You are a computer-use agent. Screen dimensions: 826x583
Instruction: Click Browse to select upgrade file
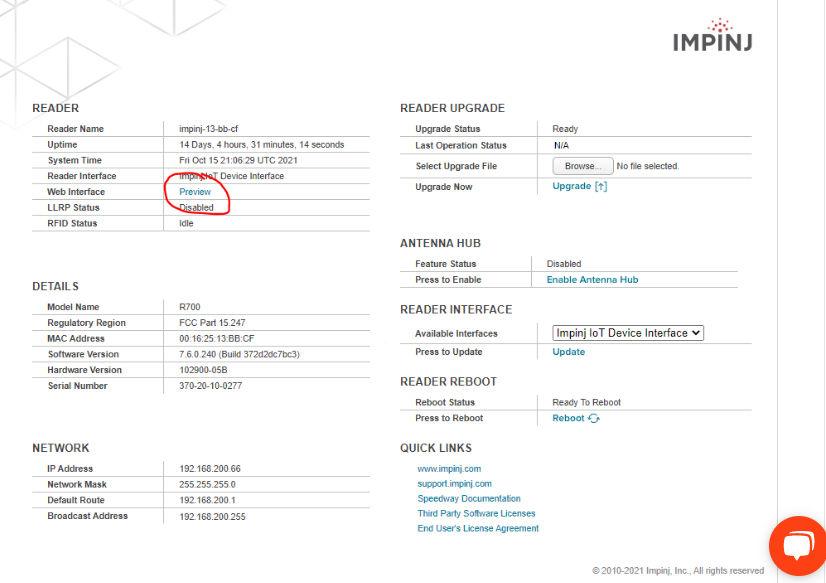pos(583,166)
